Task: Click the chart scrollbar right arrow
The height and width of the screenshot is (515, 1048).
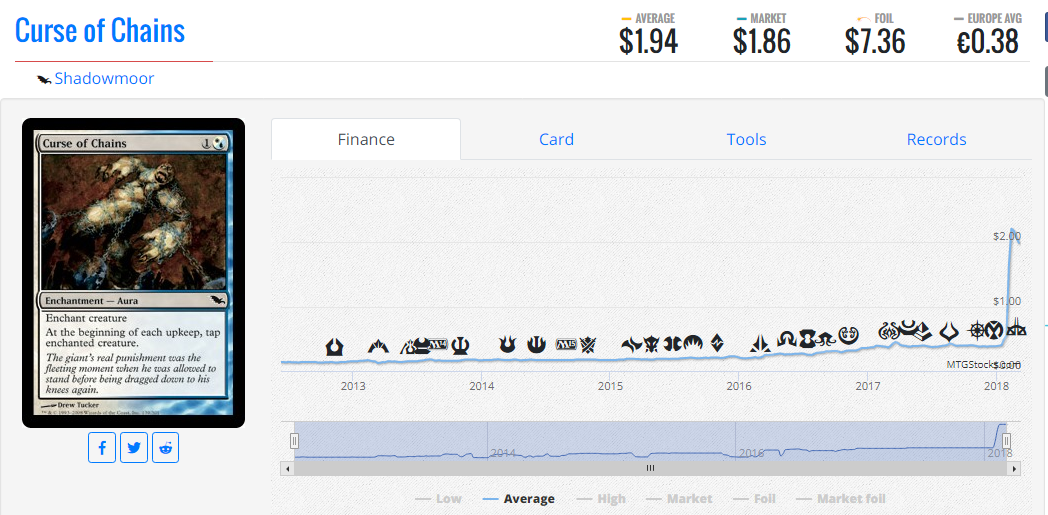Action: [x=1015, y=469]
